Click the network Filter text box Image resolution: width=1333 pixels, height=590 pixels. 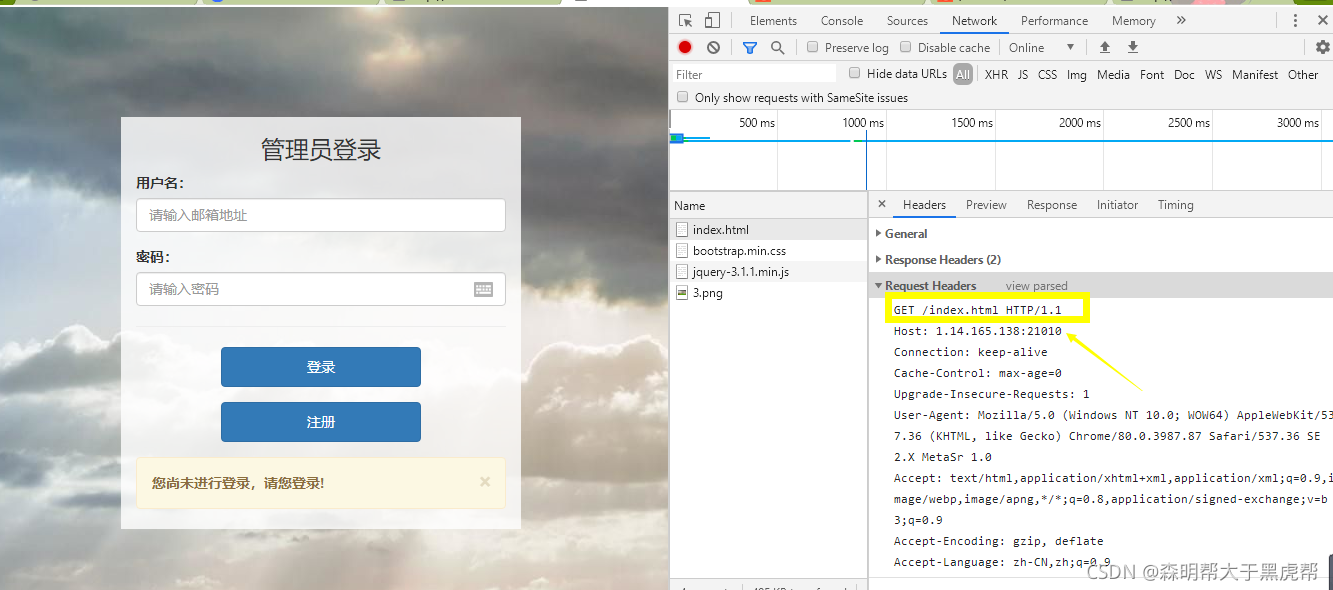754,74
